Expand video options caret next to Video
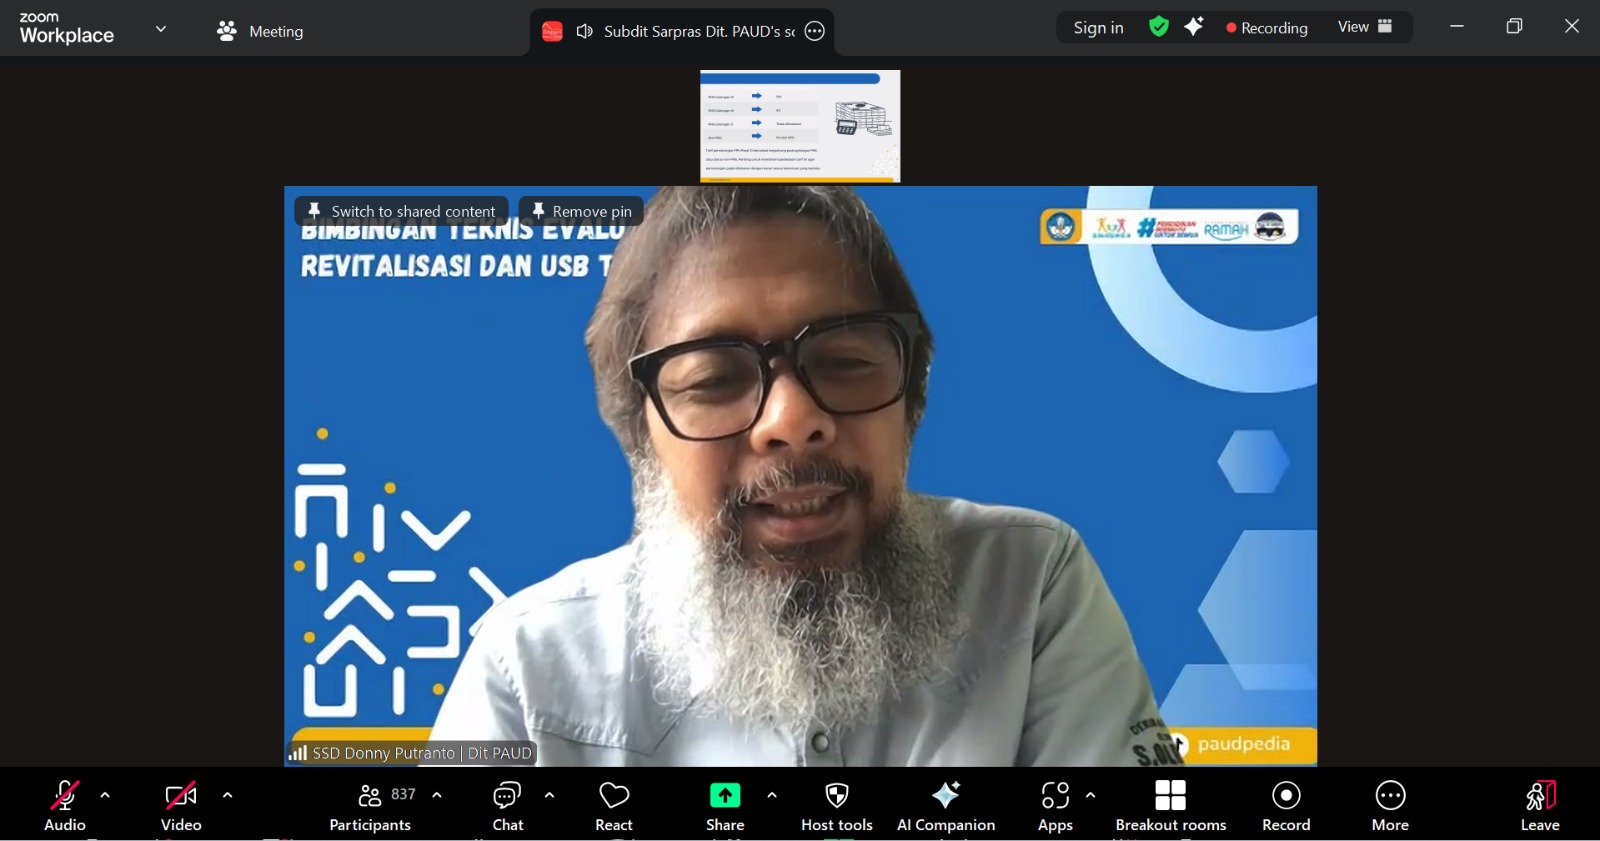 (227, 796)
